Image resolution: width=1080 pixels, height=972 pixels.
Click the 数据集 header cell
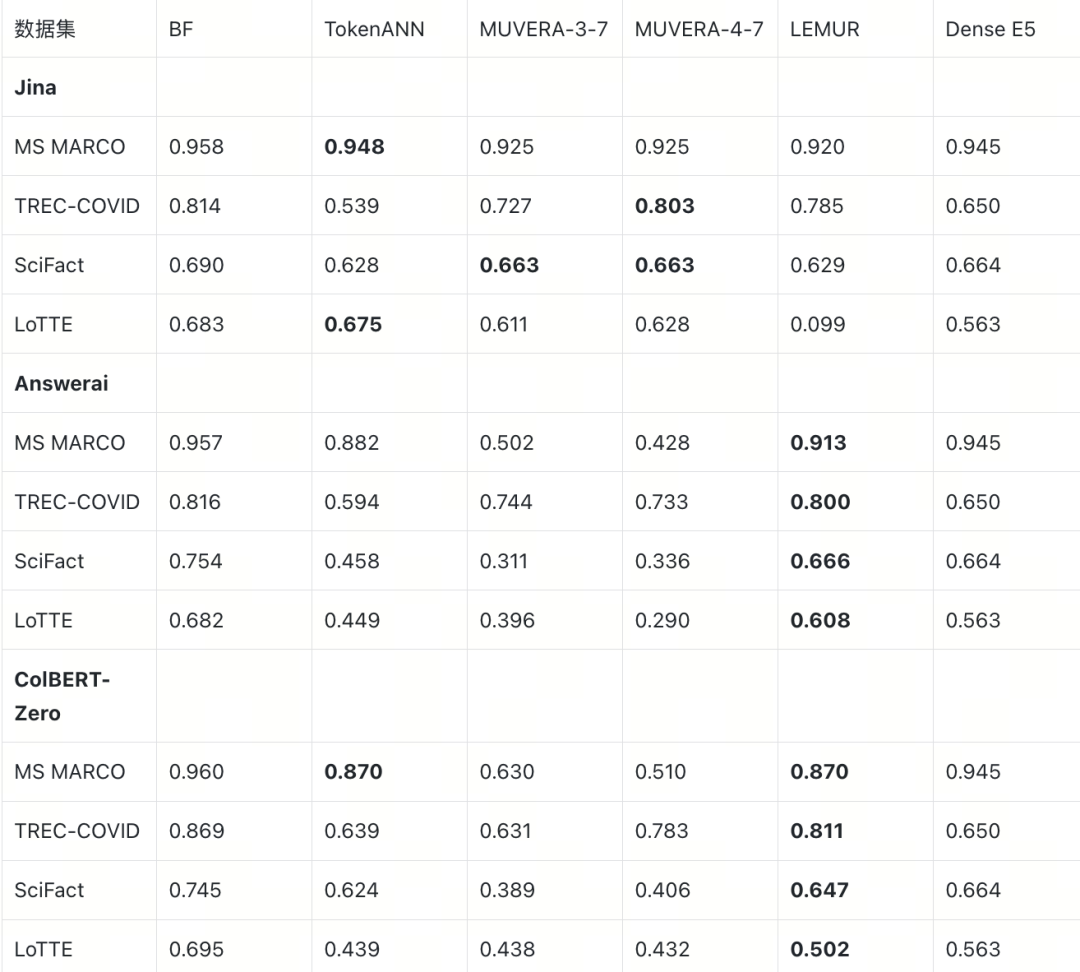coord(45,29)
